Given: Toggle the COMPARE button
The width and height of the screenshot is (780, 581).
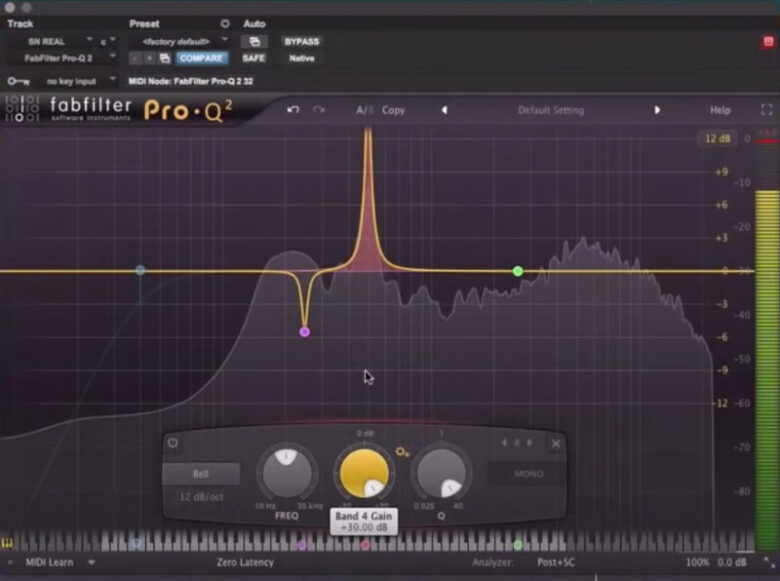Looking at the screenshot, I should point(201,58).
